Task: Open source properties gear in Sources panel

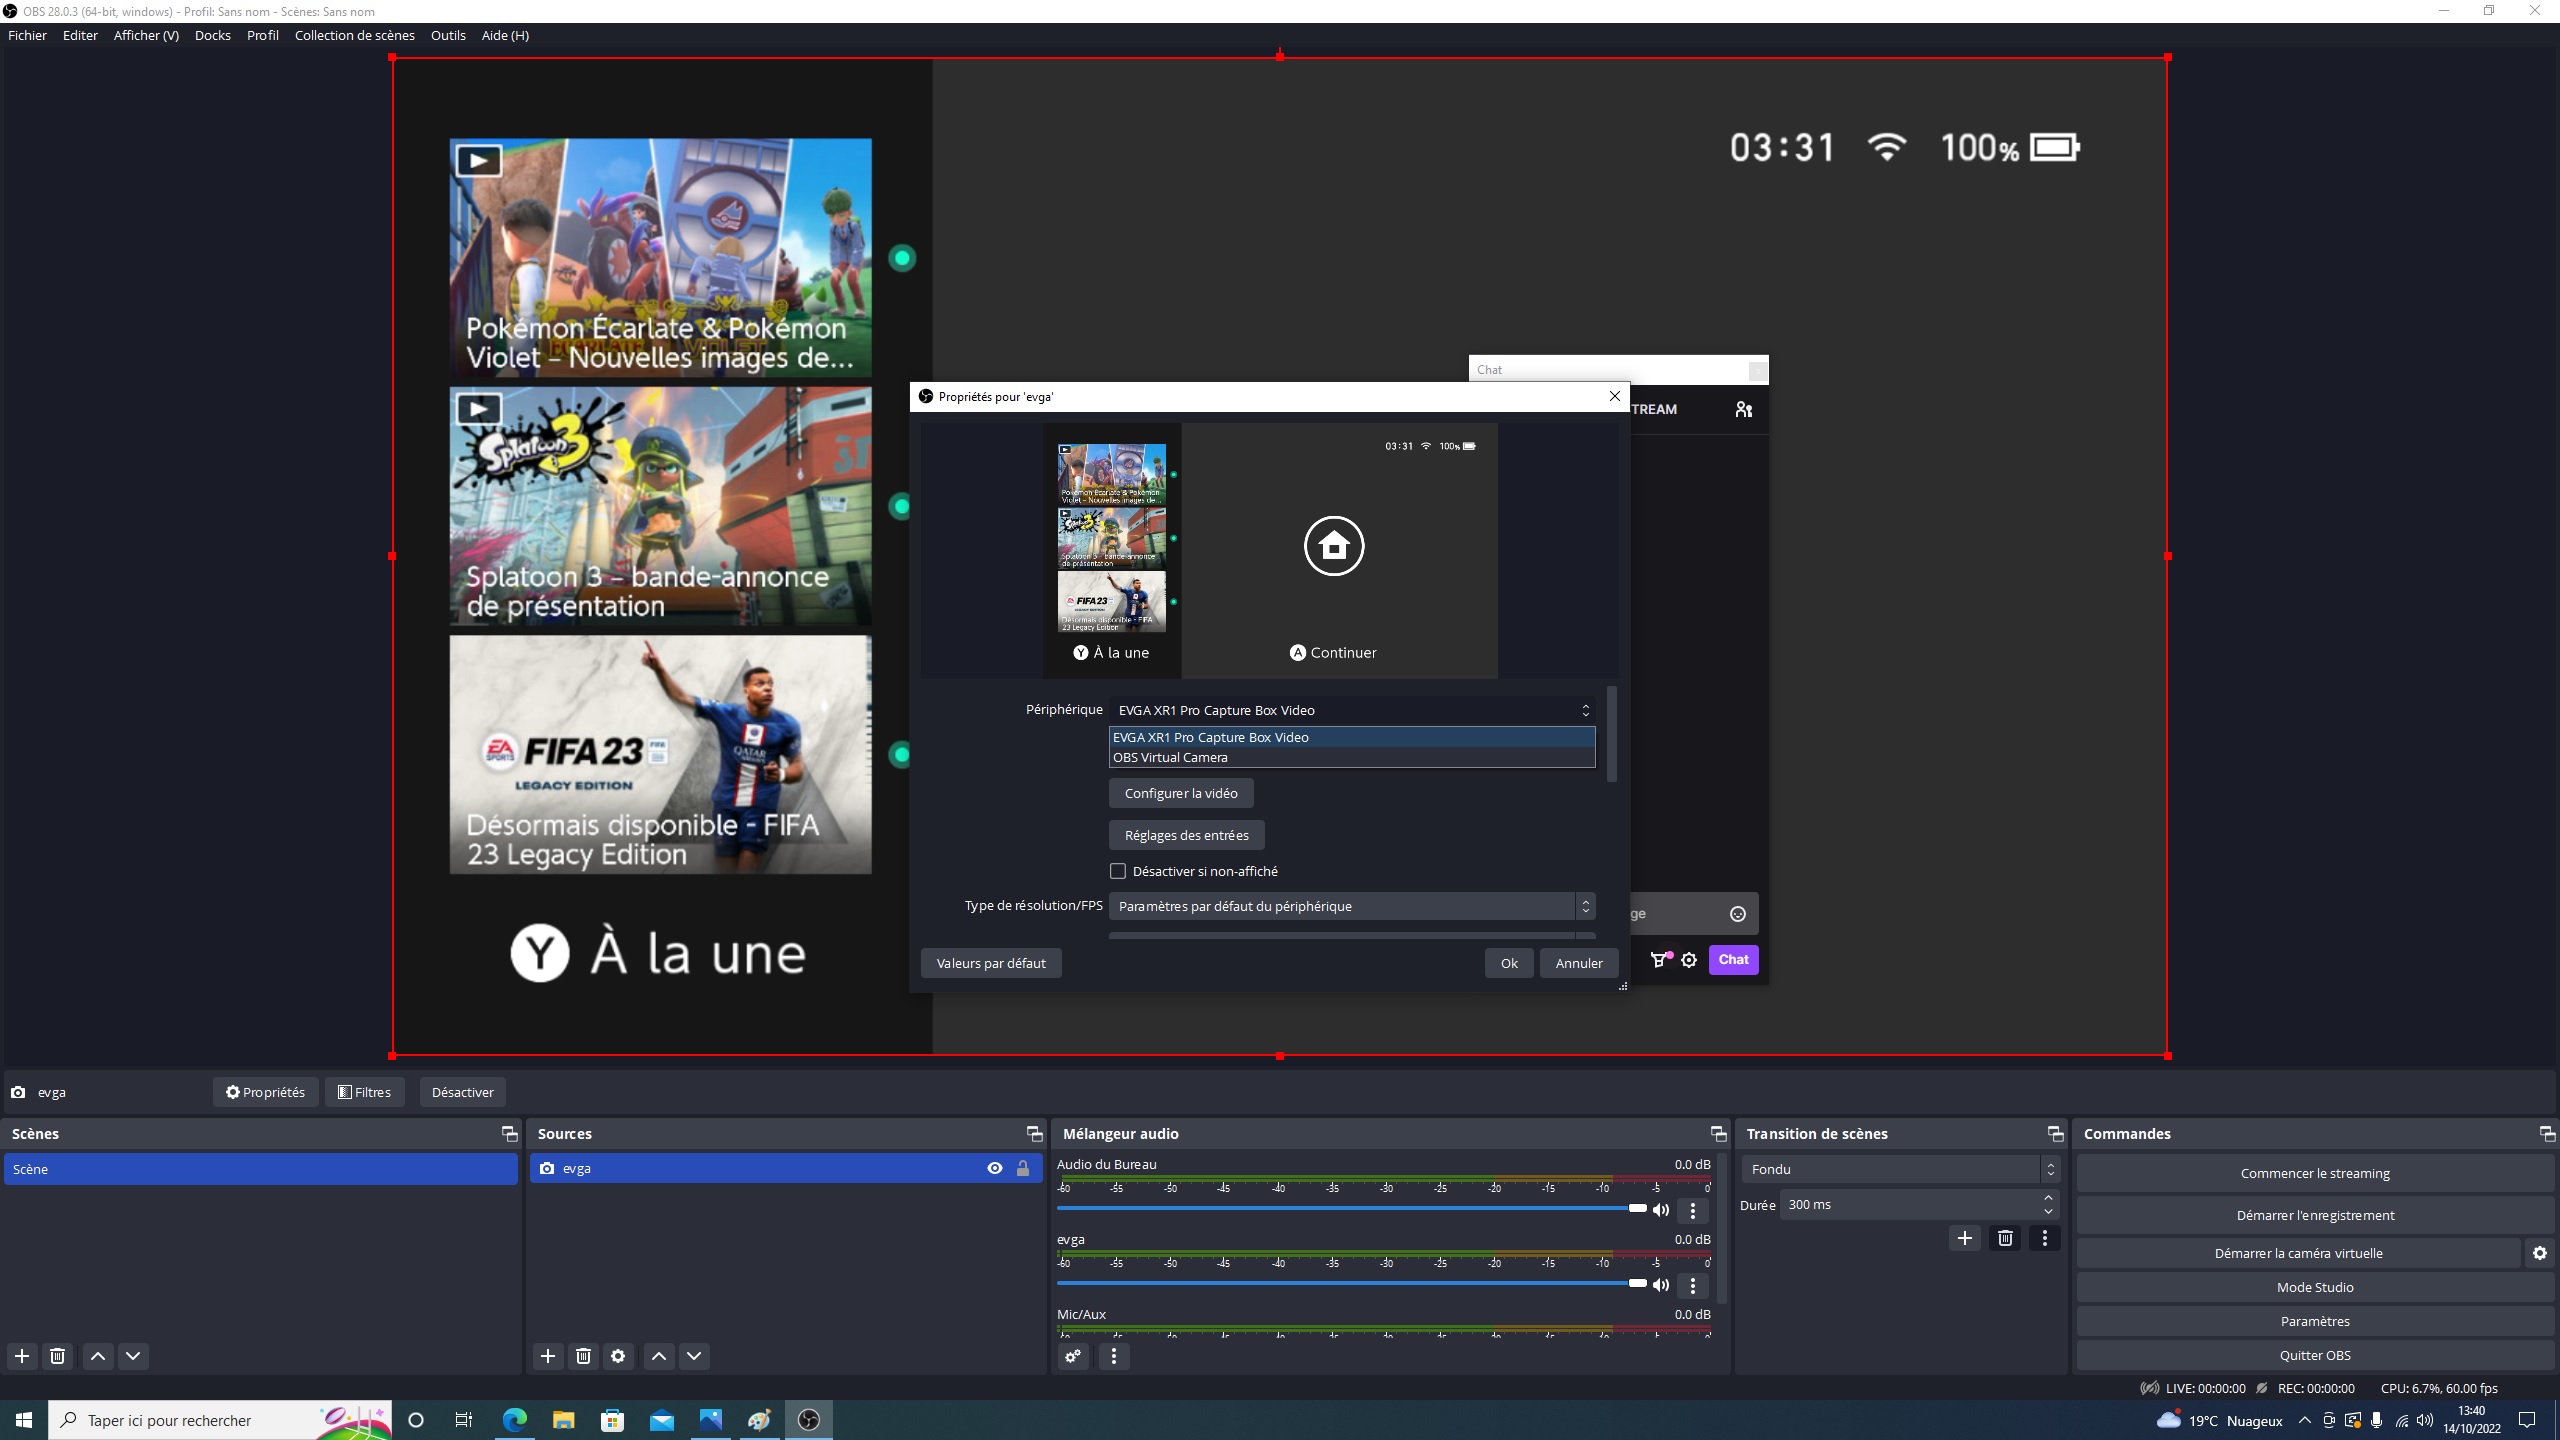Action: click(x=618, y=1356)
